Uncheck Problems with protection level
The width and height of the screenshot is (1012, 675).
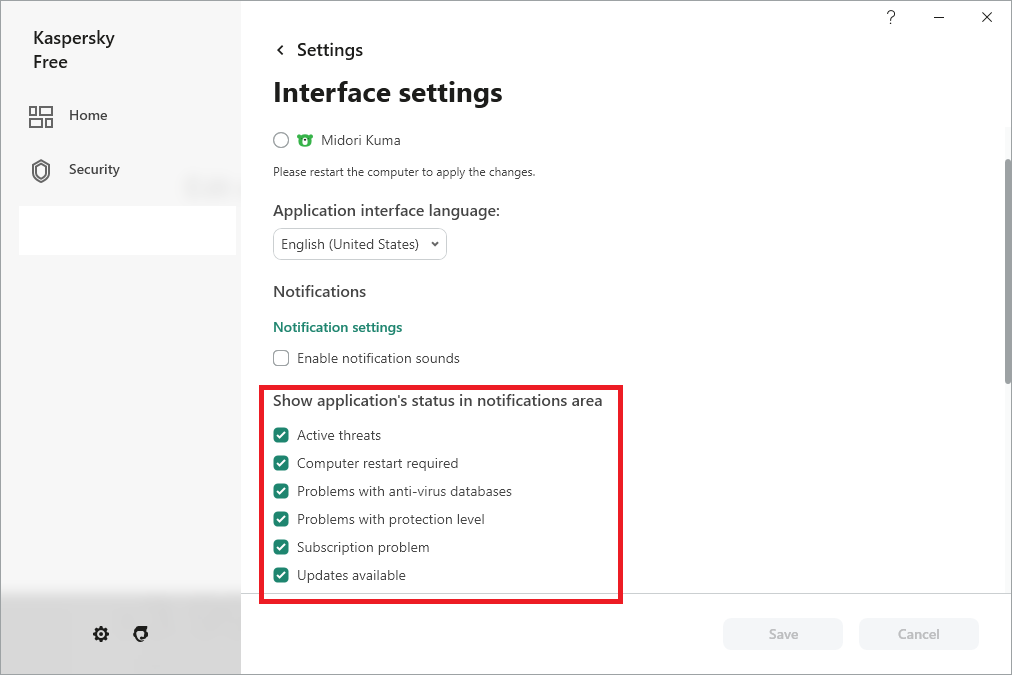pyautogui.click(x=281, y=519)
